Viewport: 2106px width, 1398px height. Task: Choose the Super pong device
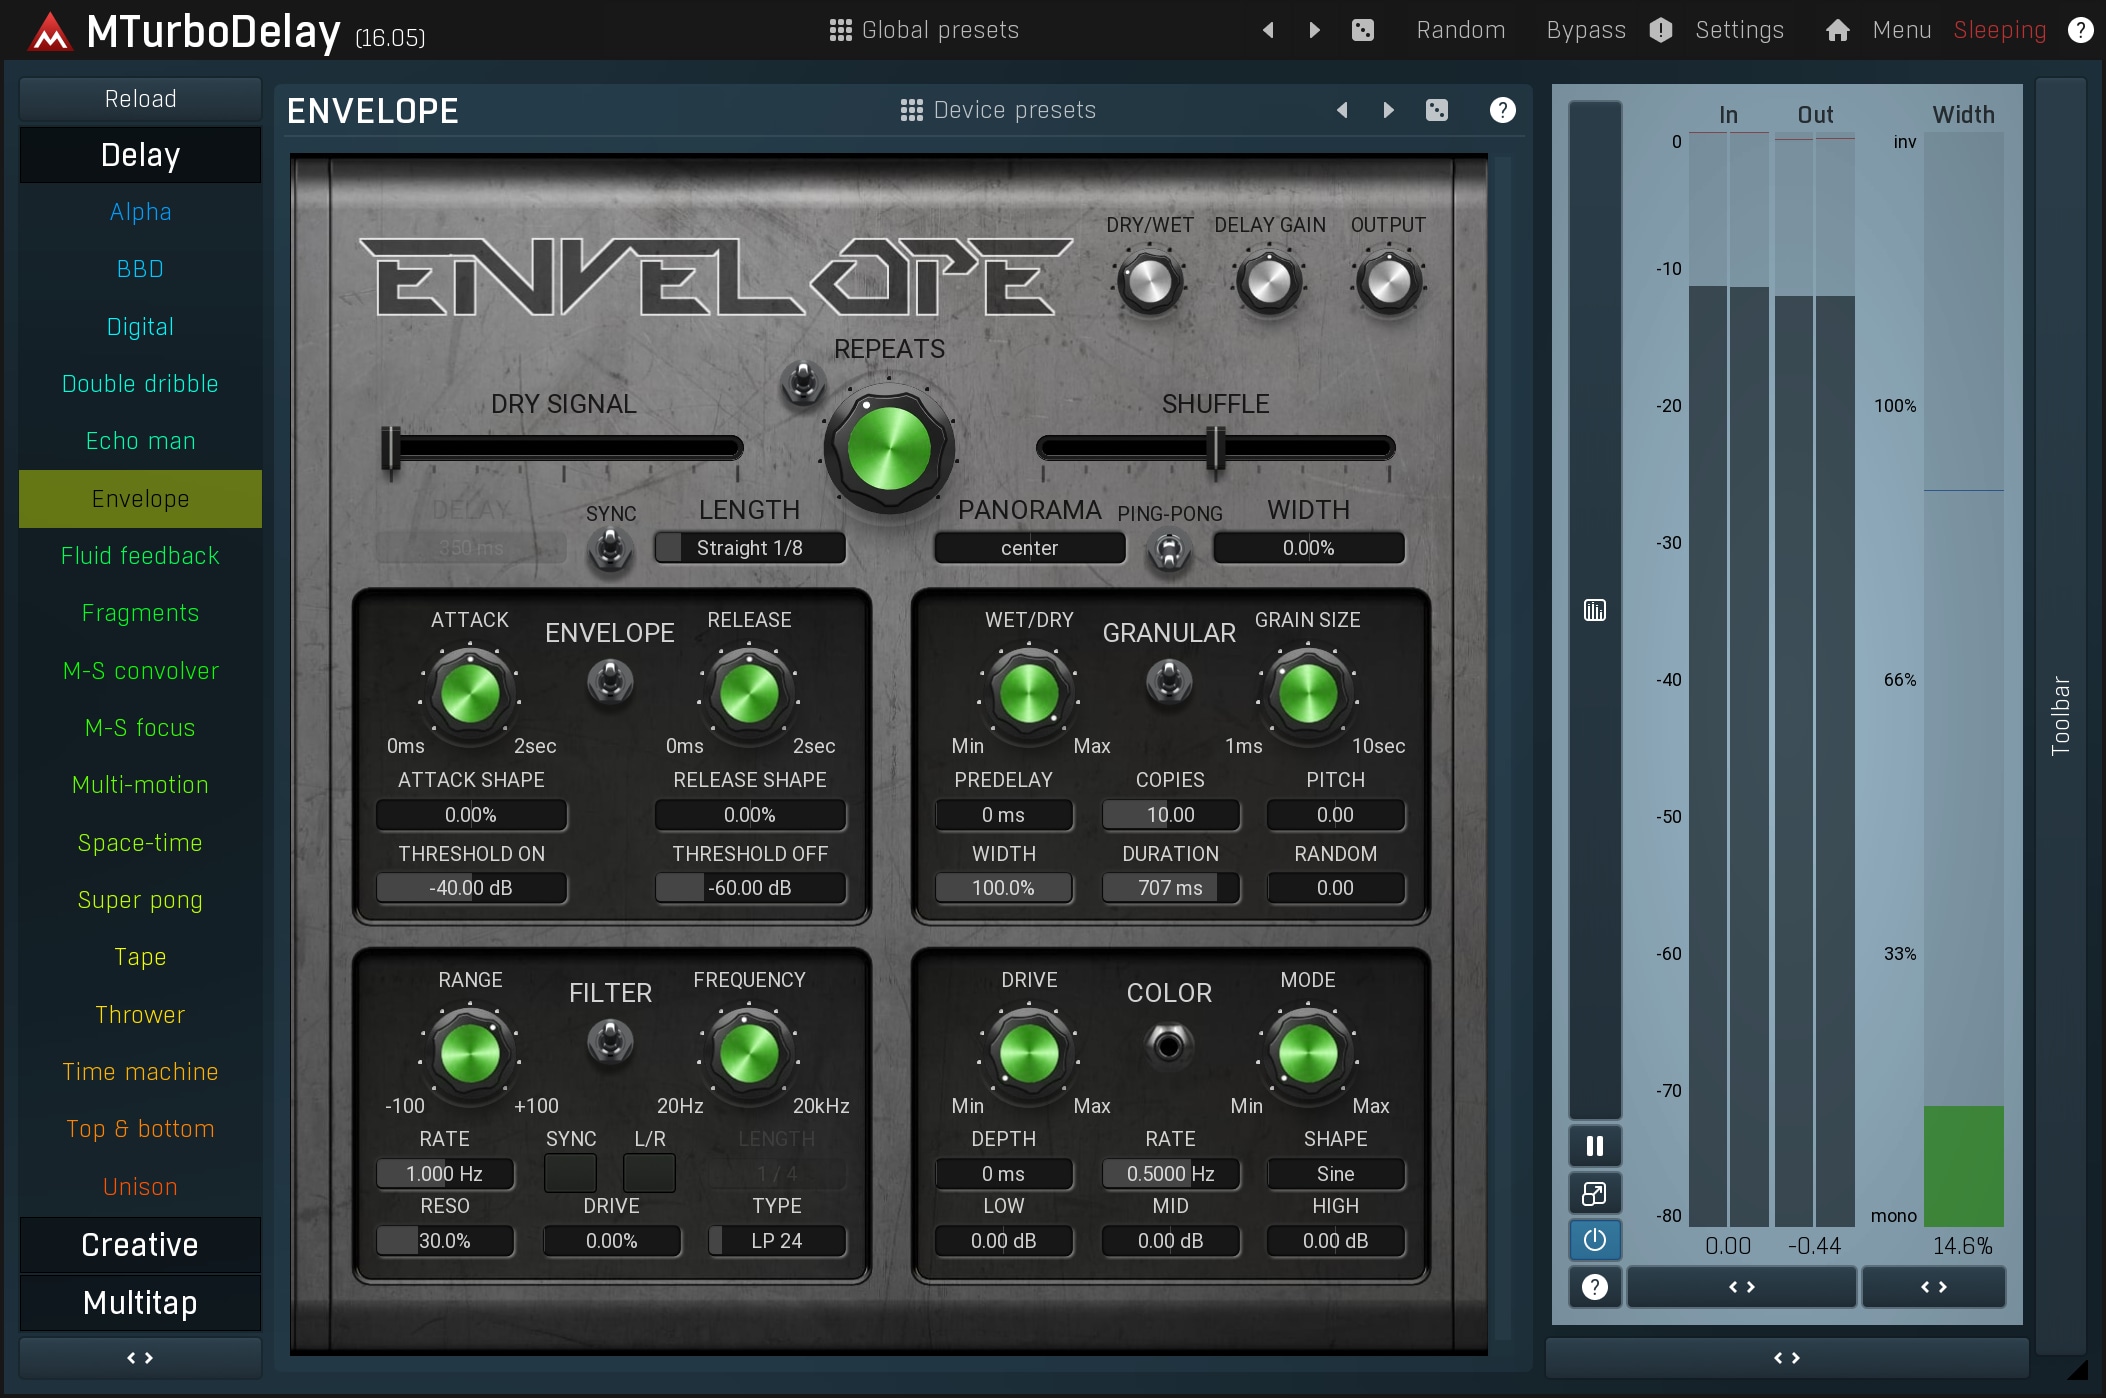[x=140, y=900]
